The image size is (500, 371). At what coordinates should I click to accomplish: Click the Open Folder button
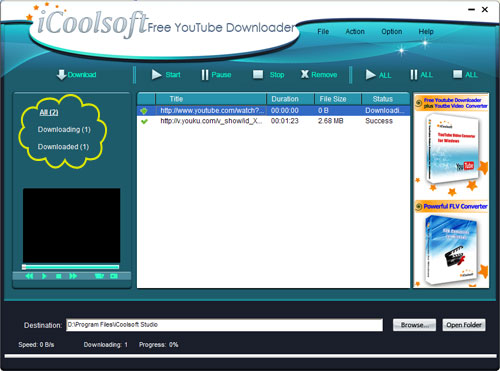tap(464, 325)
